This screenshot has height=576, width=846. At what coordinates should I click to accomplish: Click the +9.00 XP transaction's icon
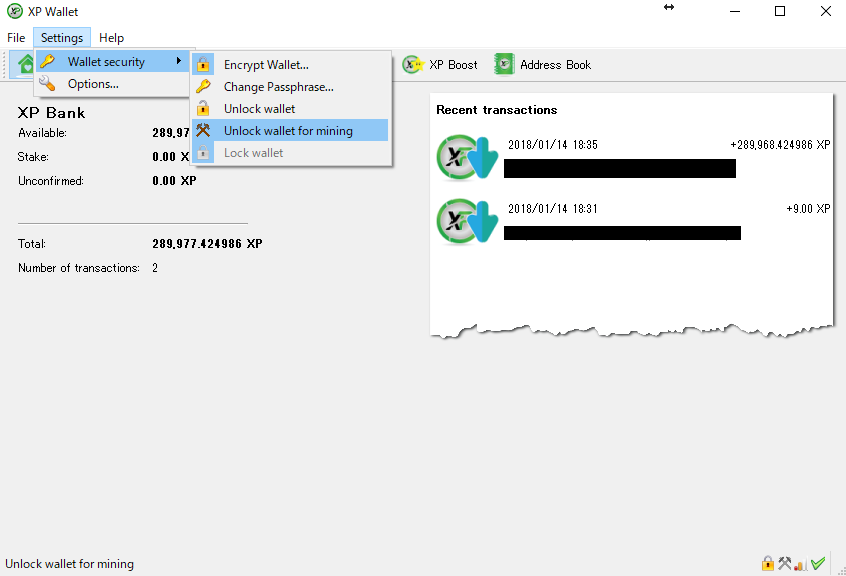[466, 221]
